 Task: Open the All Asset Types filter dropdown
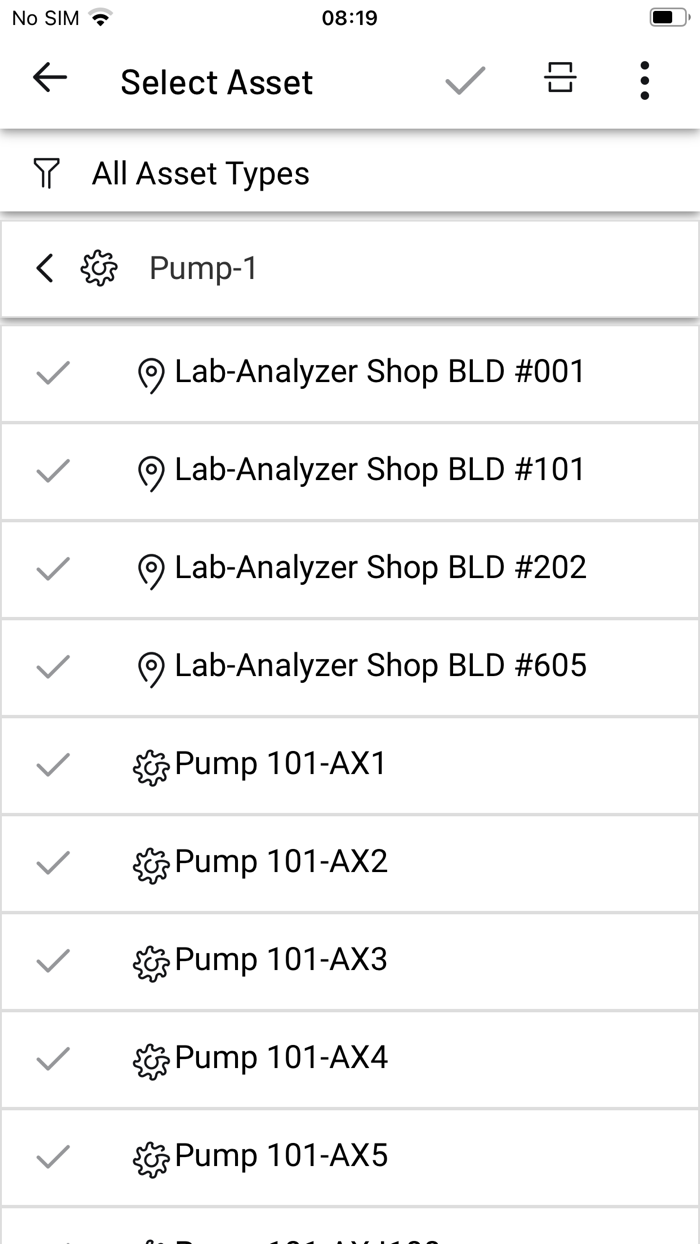tap(350, 174)
